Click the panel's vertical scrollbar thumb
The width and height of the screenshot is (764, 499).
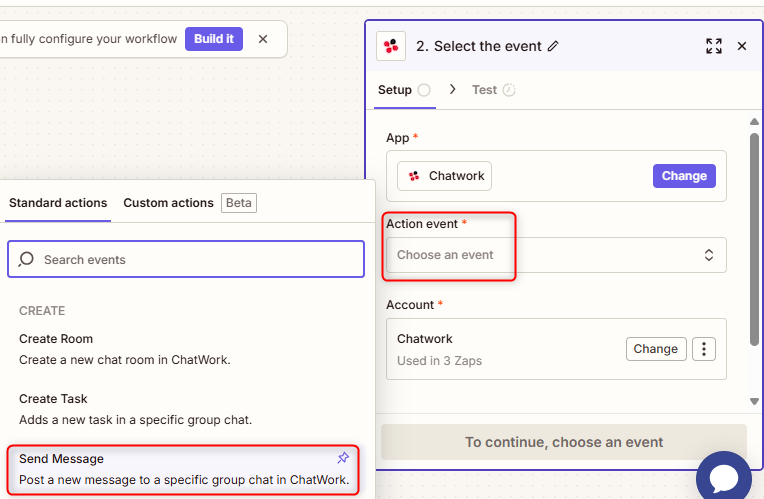pos(754,240)
